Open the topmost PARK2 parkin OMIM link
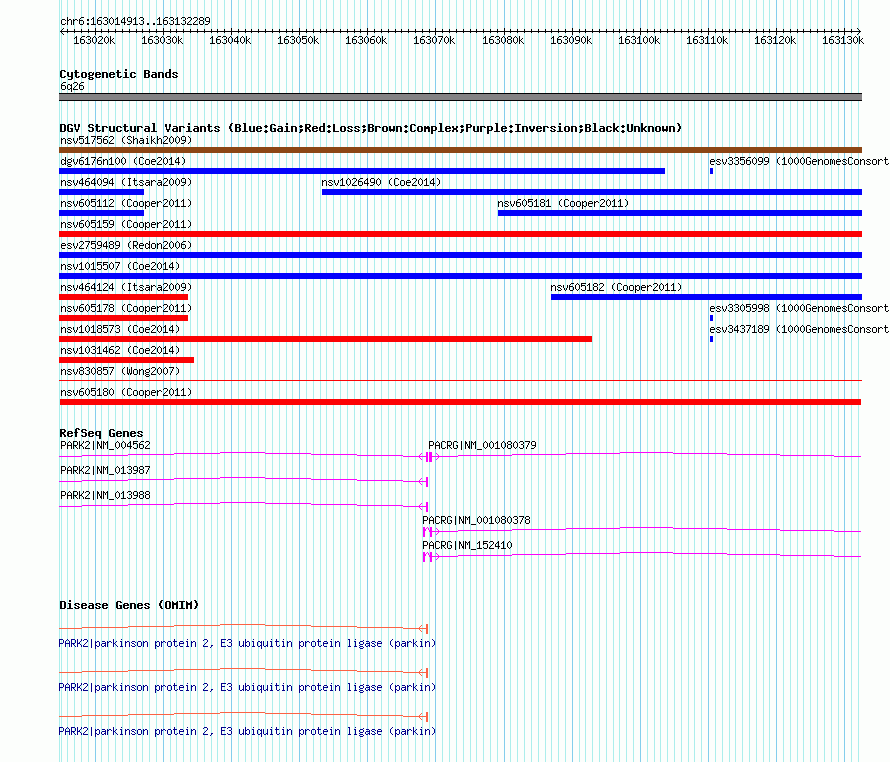Viewport: 890px width, 762px height. tap(247, 643)
